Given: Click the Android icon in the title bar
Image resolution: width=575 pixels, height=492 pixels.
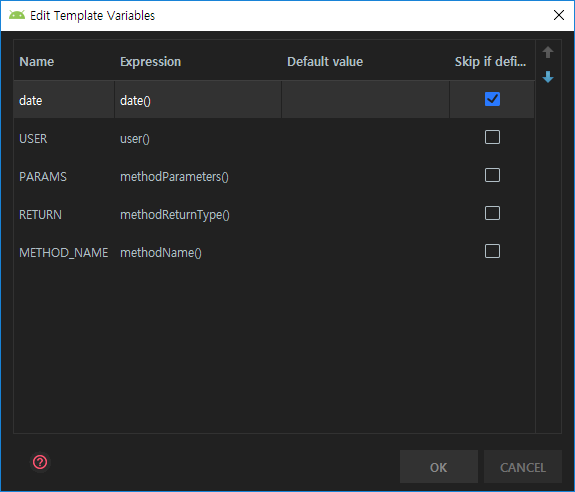Looking at the screenshot, I should click(17, 15).
